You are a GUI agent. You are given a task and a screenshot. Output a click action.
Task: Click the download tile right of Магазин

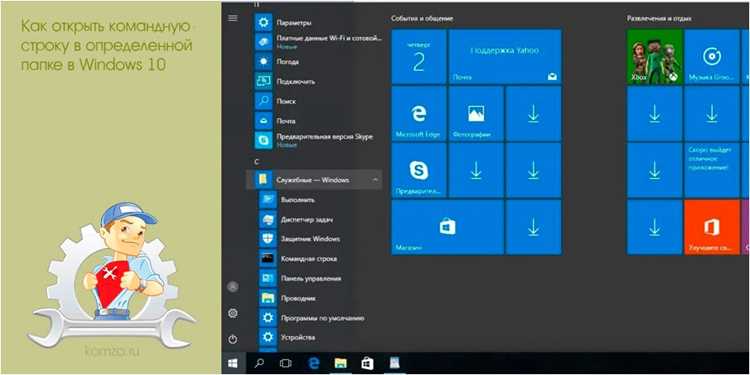click(533, 227)
